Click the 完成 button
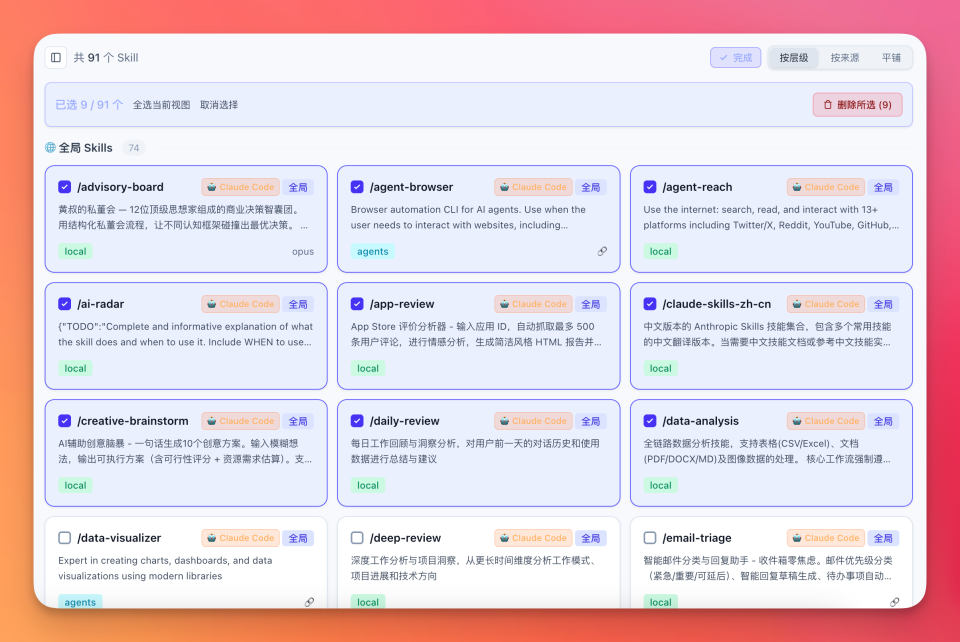The height and width of the screenshot is (642, 960). [x=735, y=57]
